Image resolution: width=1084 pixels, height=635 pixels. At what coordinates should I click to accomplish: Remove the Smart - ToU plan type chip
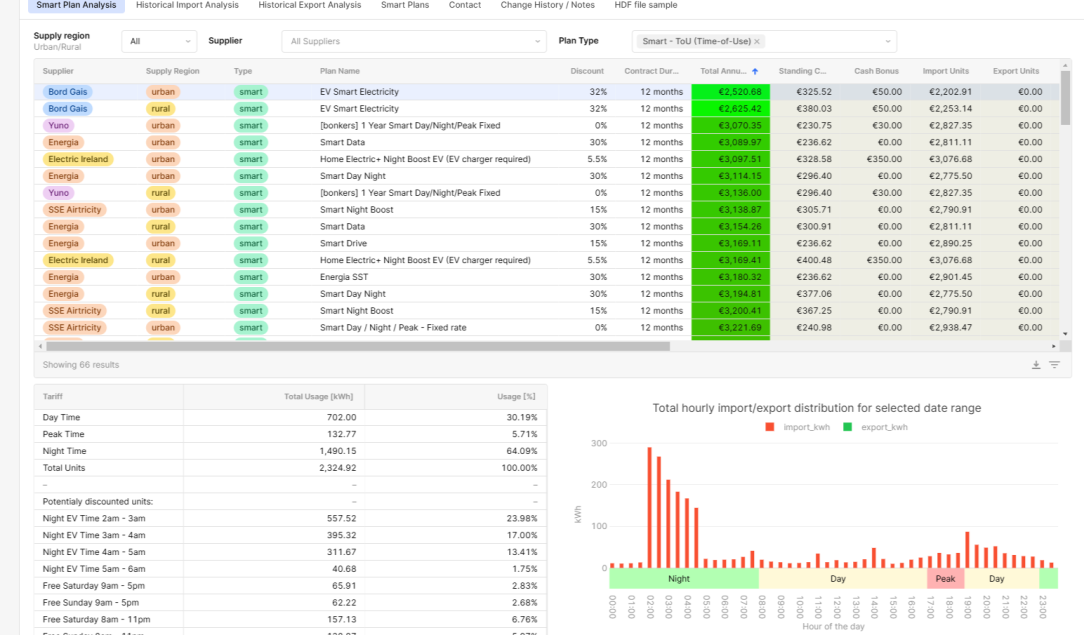pos(757,41)
